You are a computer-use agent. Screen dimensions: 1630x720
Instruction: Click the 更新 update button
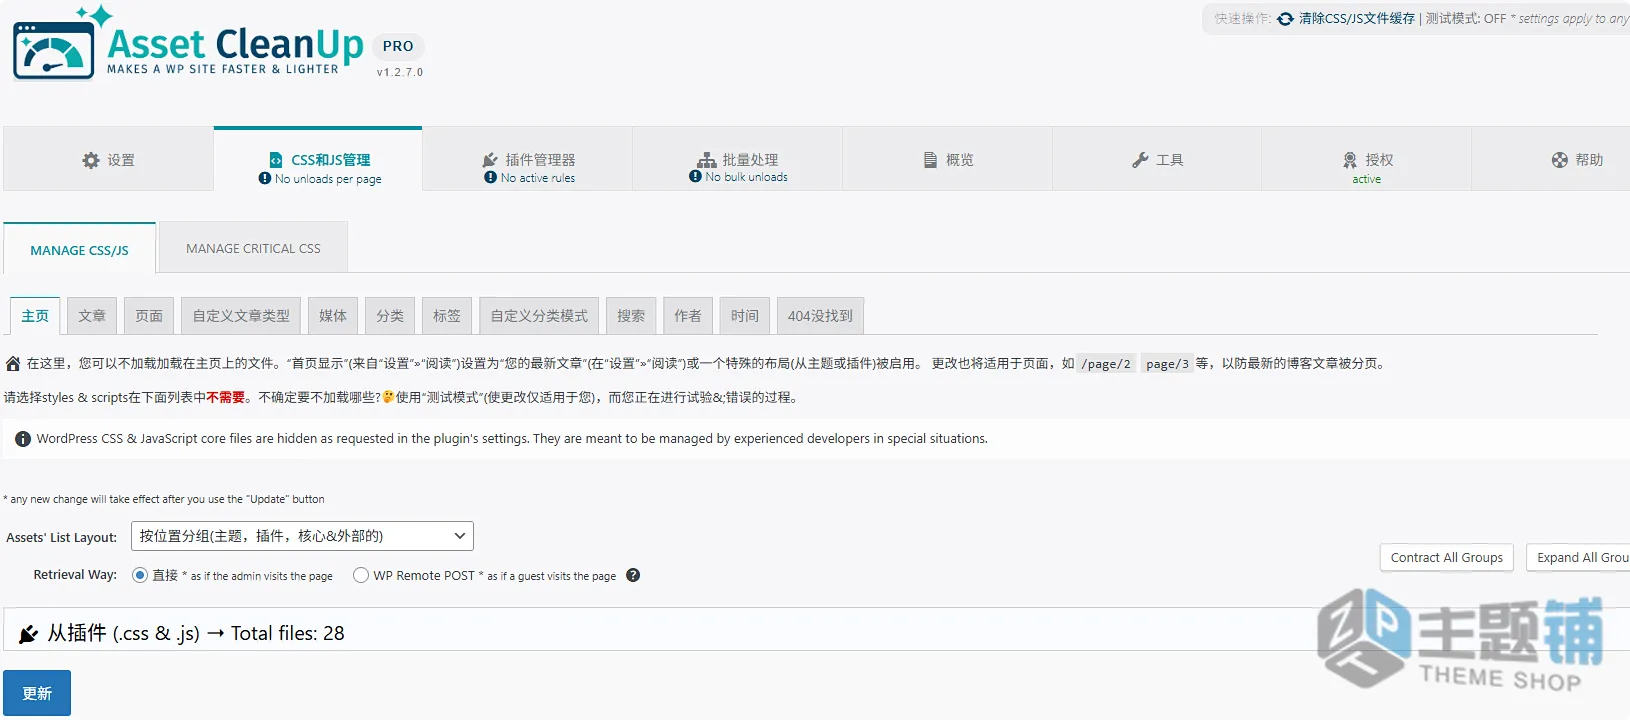[37, 693]
